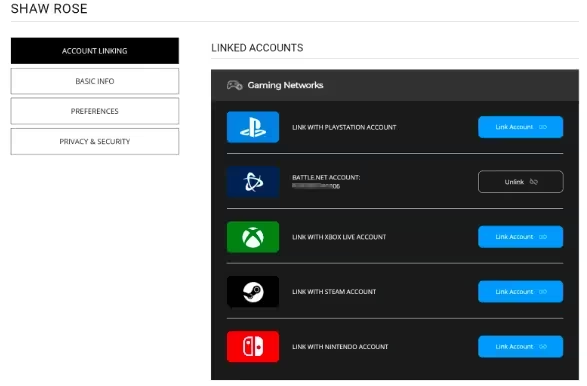The width and height of the screenshot is (587, 386).
Task: Click the PlayStation logo icon
Action: (253, 127)
